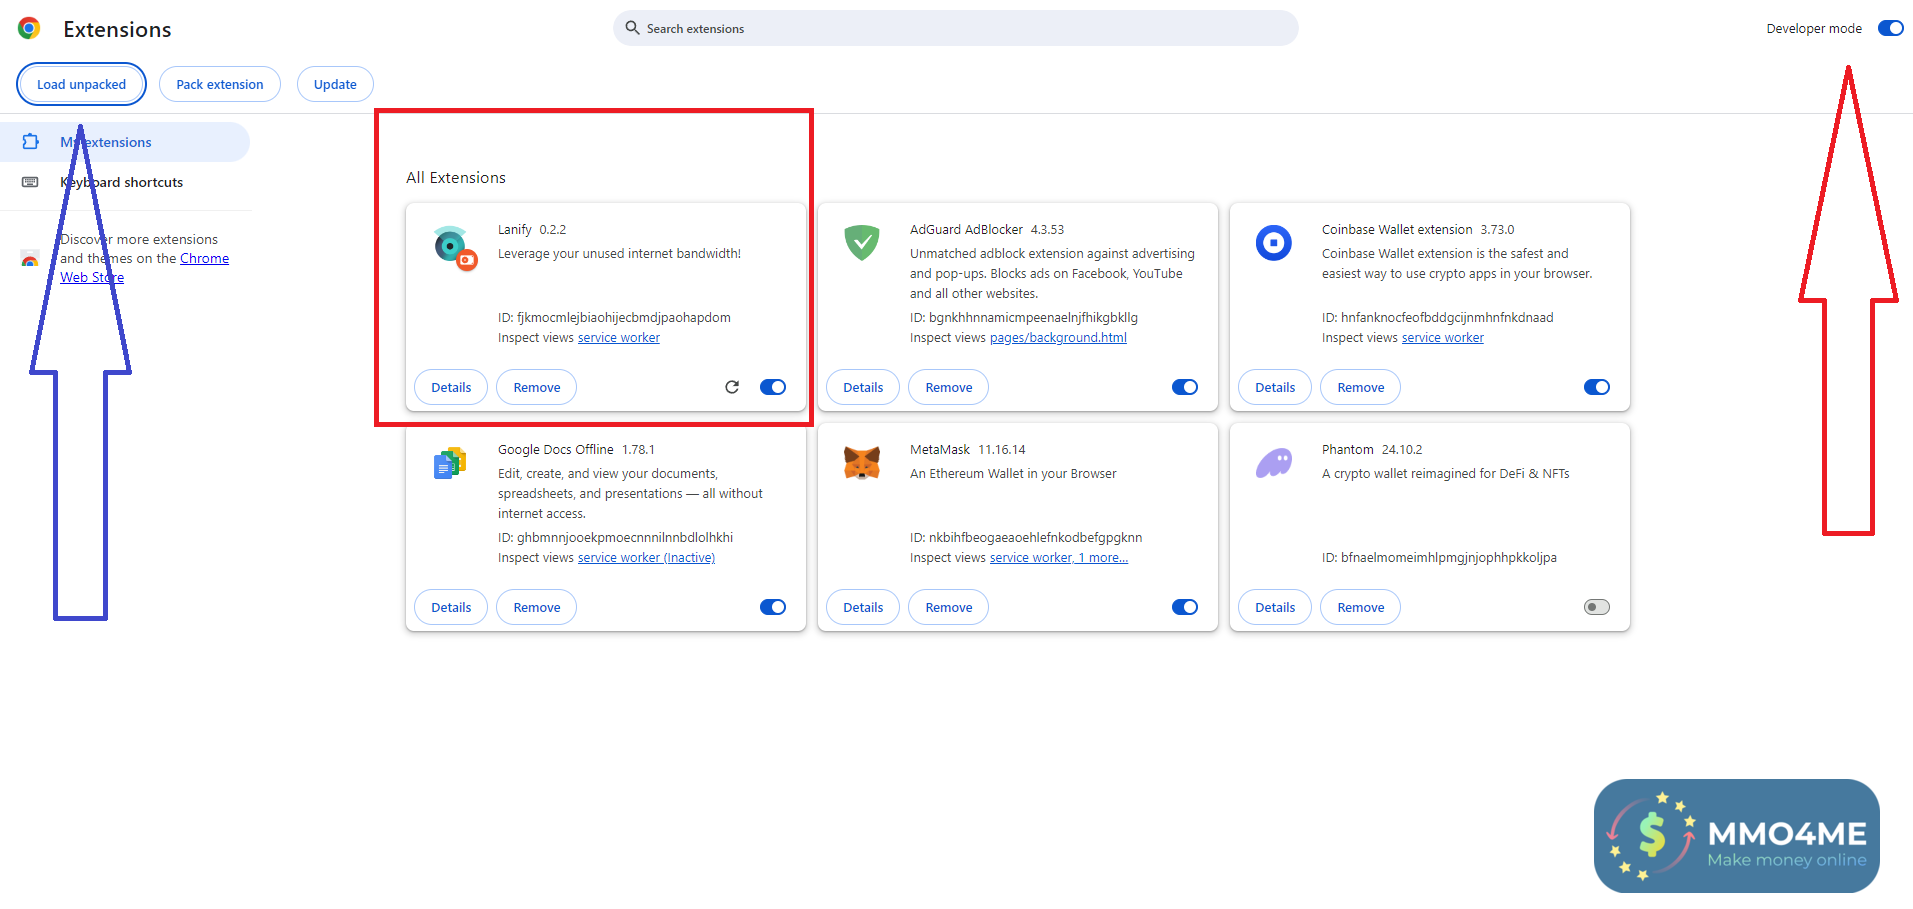Click the Coinbase Wallet extension icon

[x=1273, y=242]
